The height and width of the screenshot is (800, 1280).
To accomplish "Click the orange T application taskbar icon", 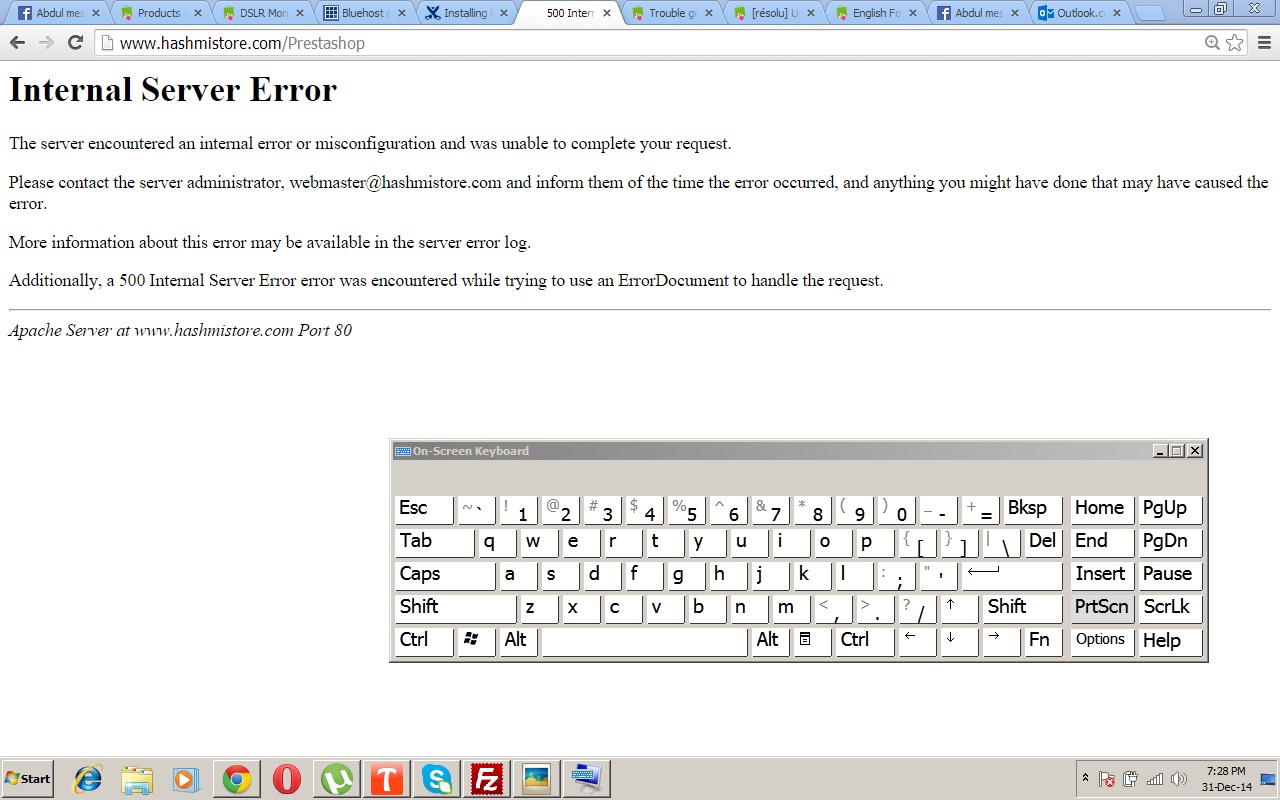I will tap(387, 778).
